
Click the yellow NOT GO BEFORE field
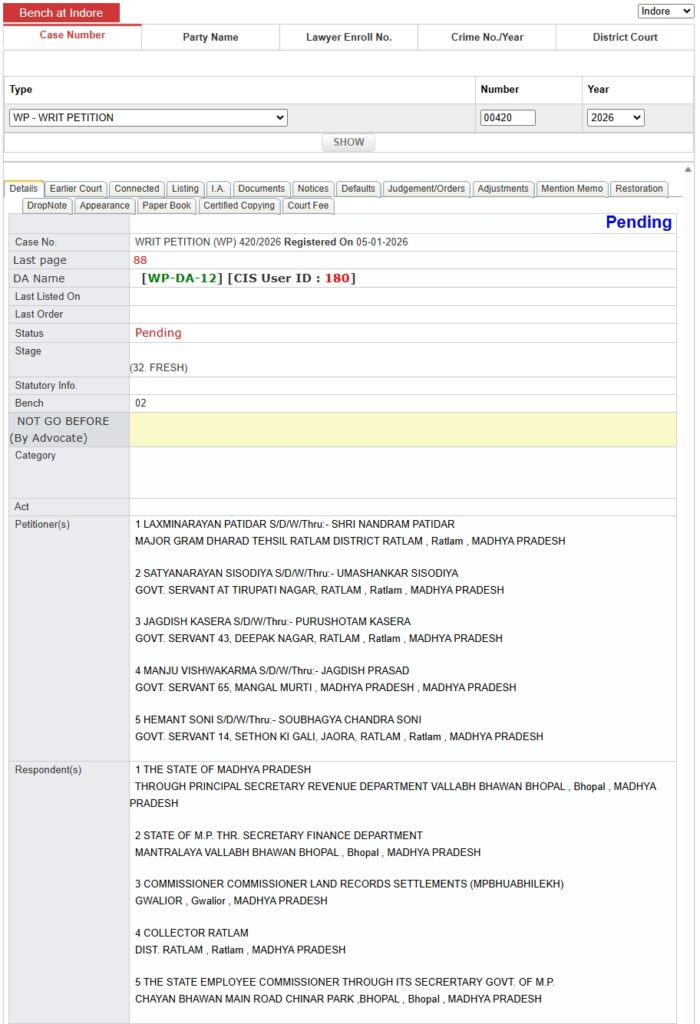point(402,429)
